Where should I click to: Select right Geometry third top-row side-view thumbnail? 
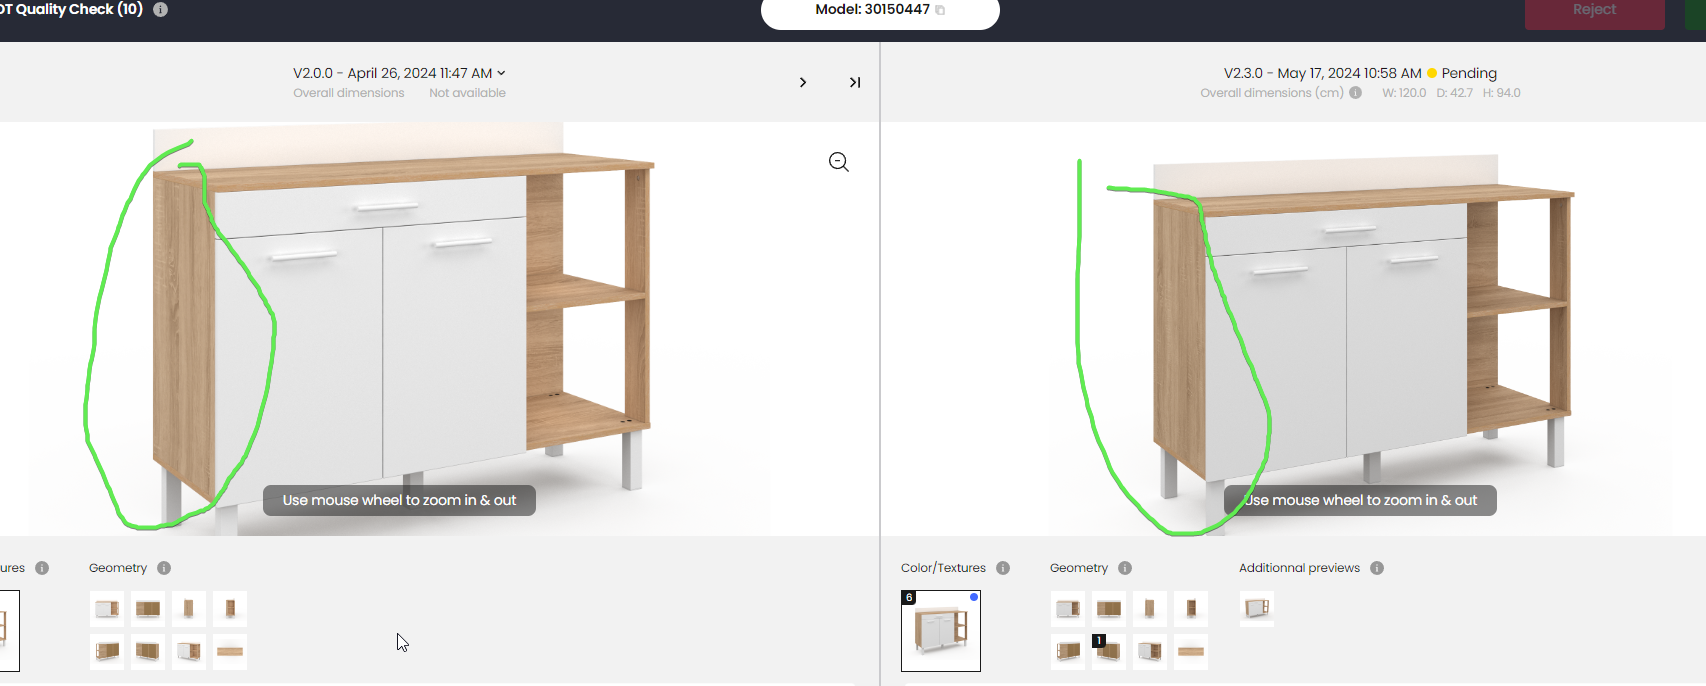(1150, 608)
